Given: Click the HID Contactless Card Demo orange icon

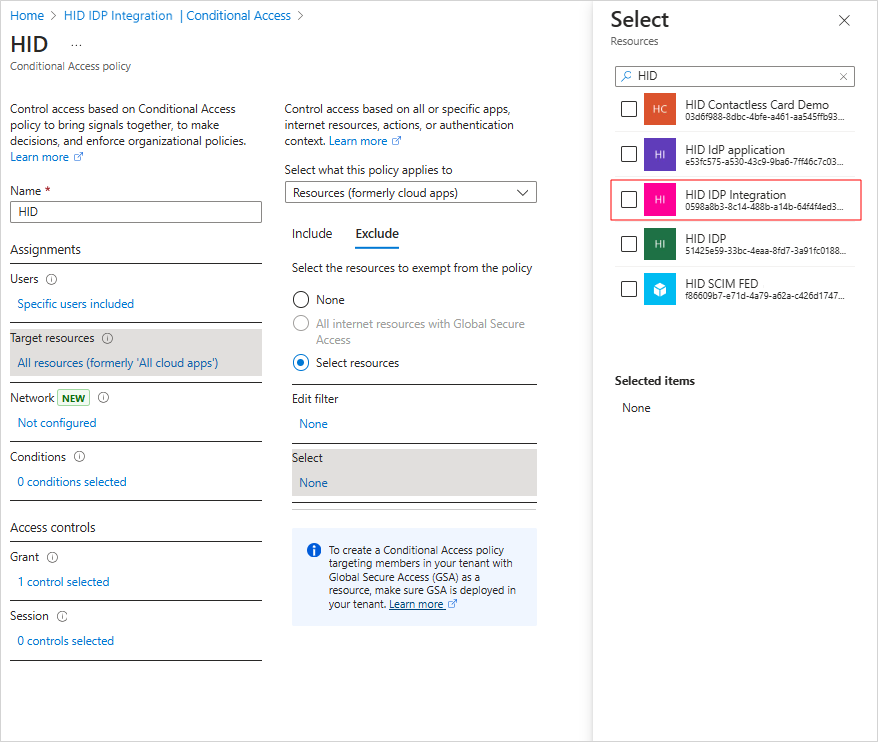Looking at the screenshot, I should 660,109.
